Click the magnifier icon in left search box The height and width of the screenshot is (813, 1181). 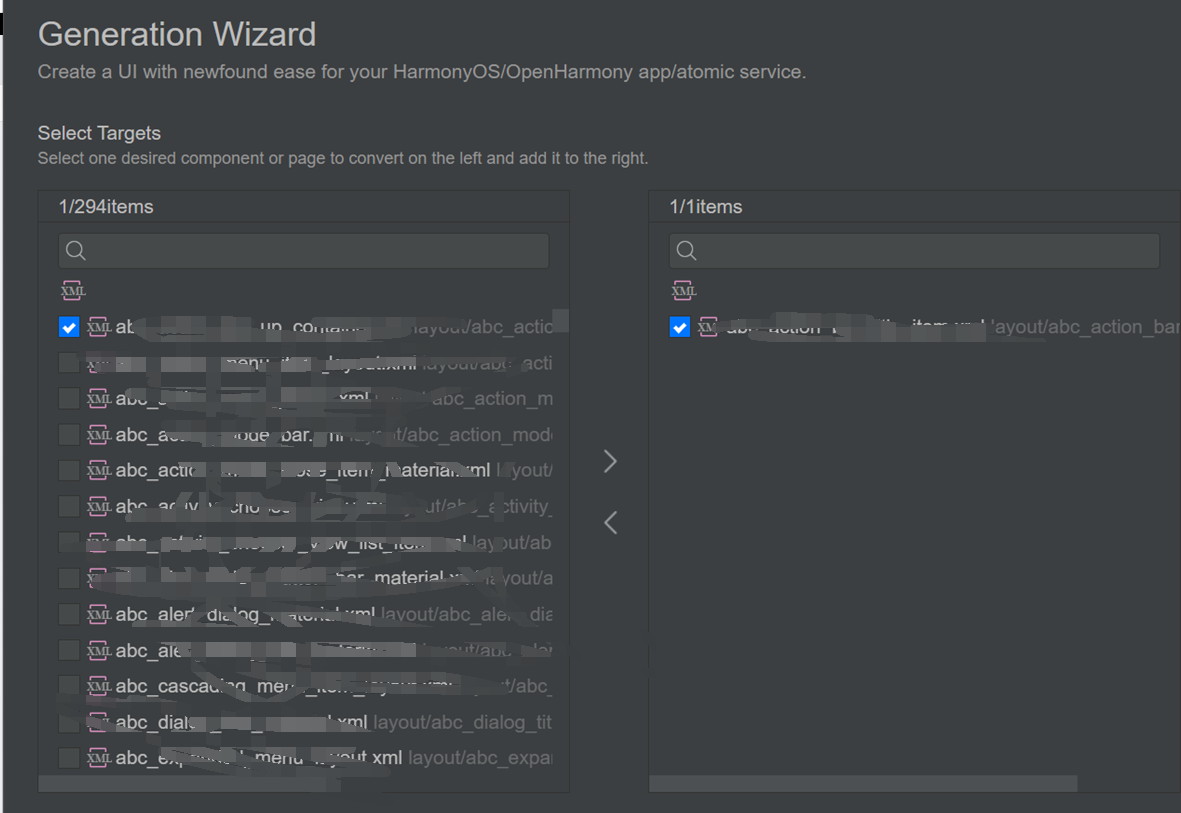coord(76,251)
